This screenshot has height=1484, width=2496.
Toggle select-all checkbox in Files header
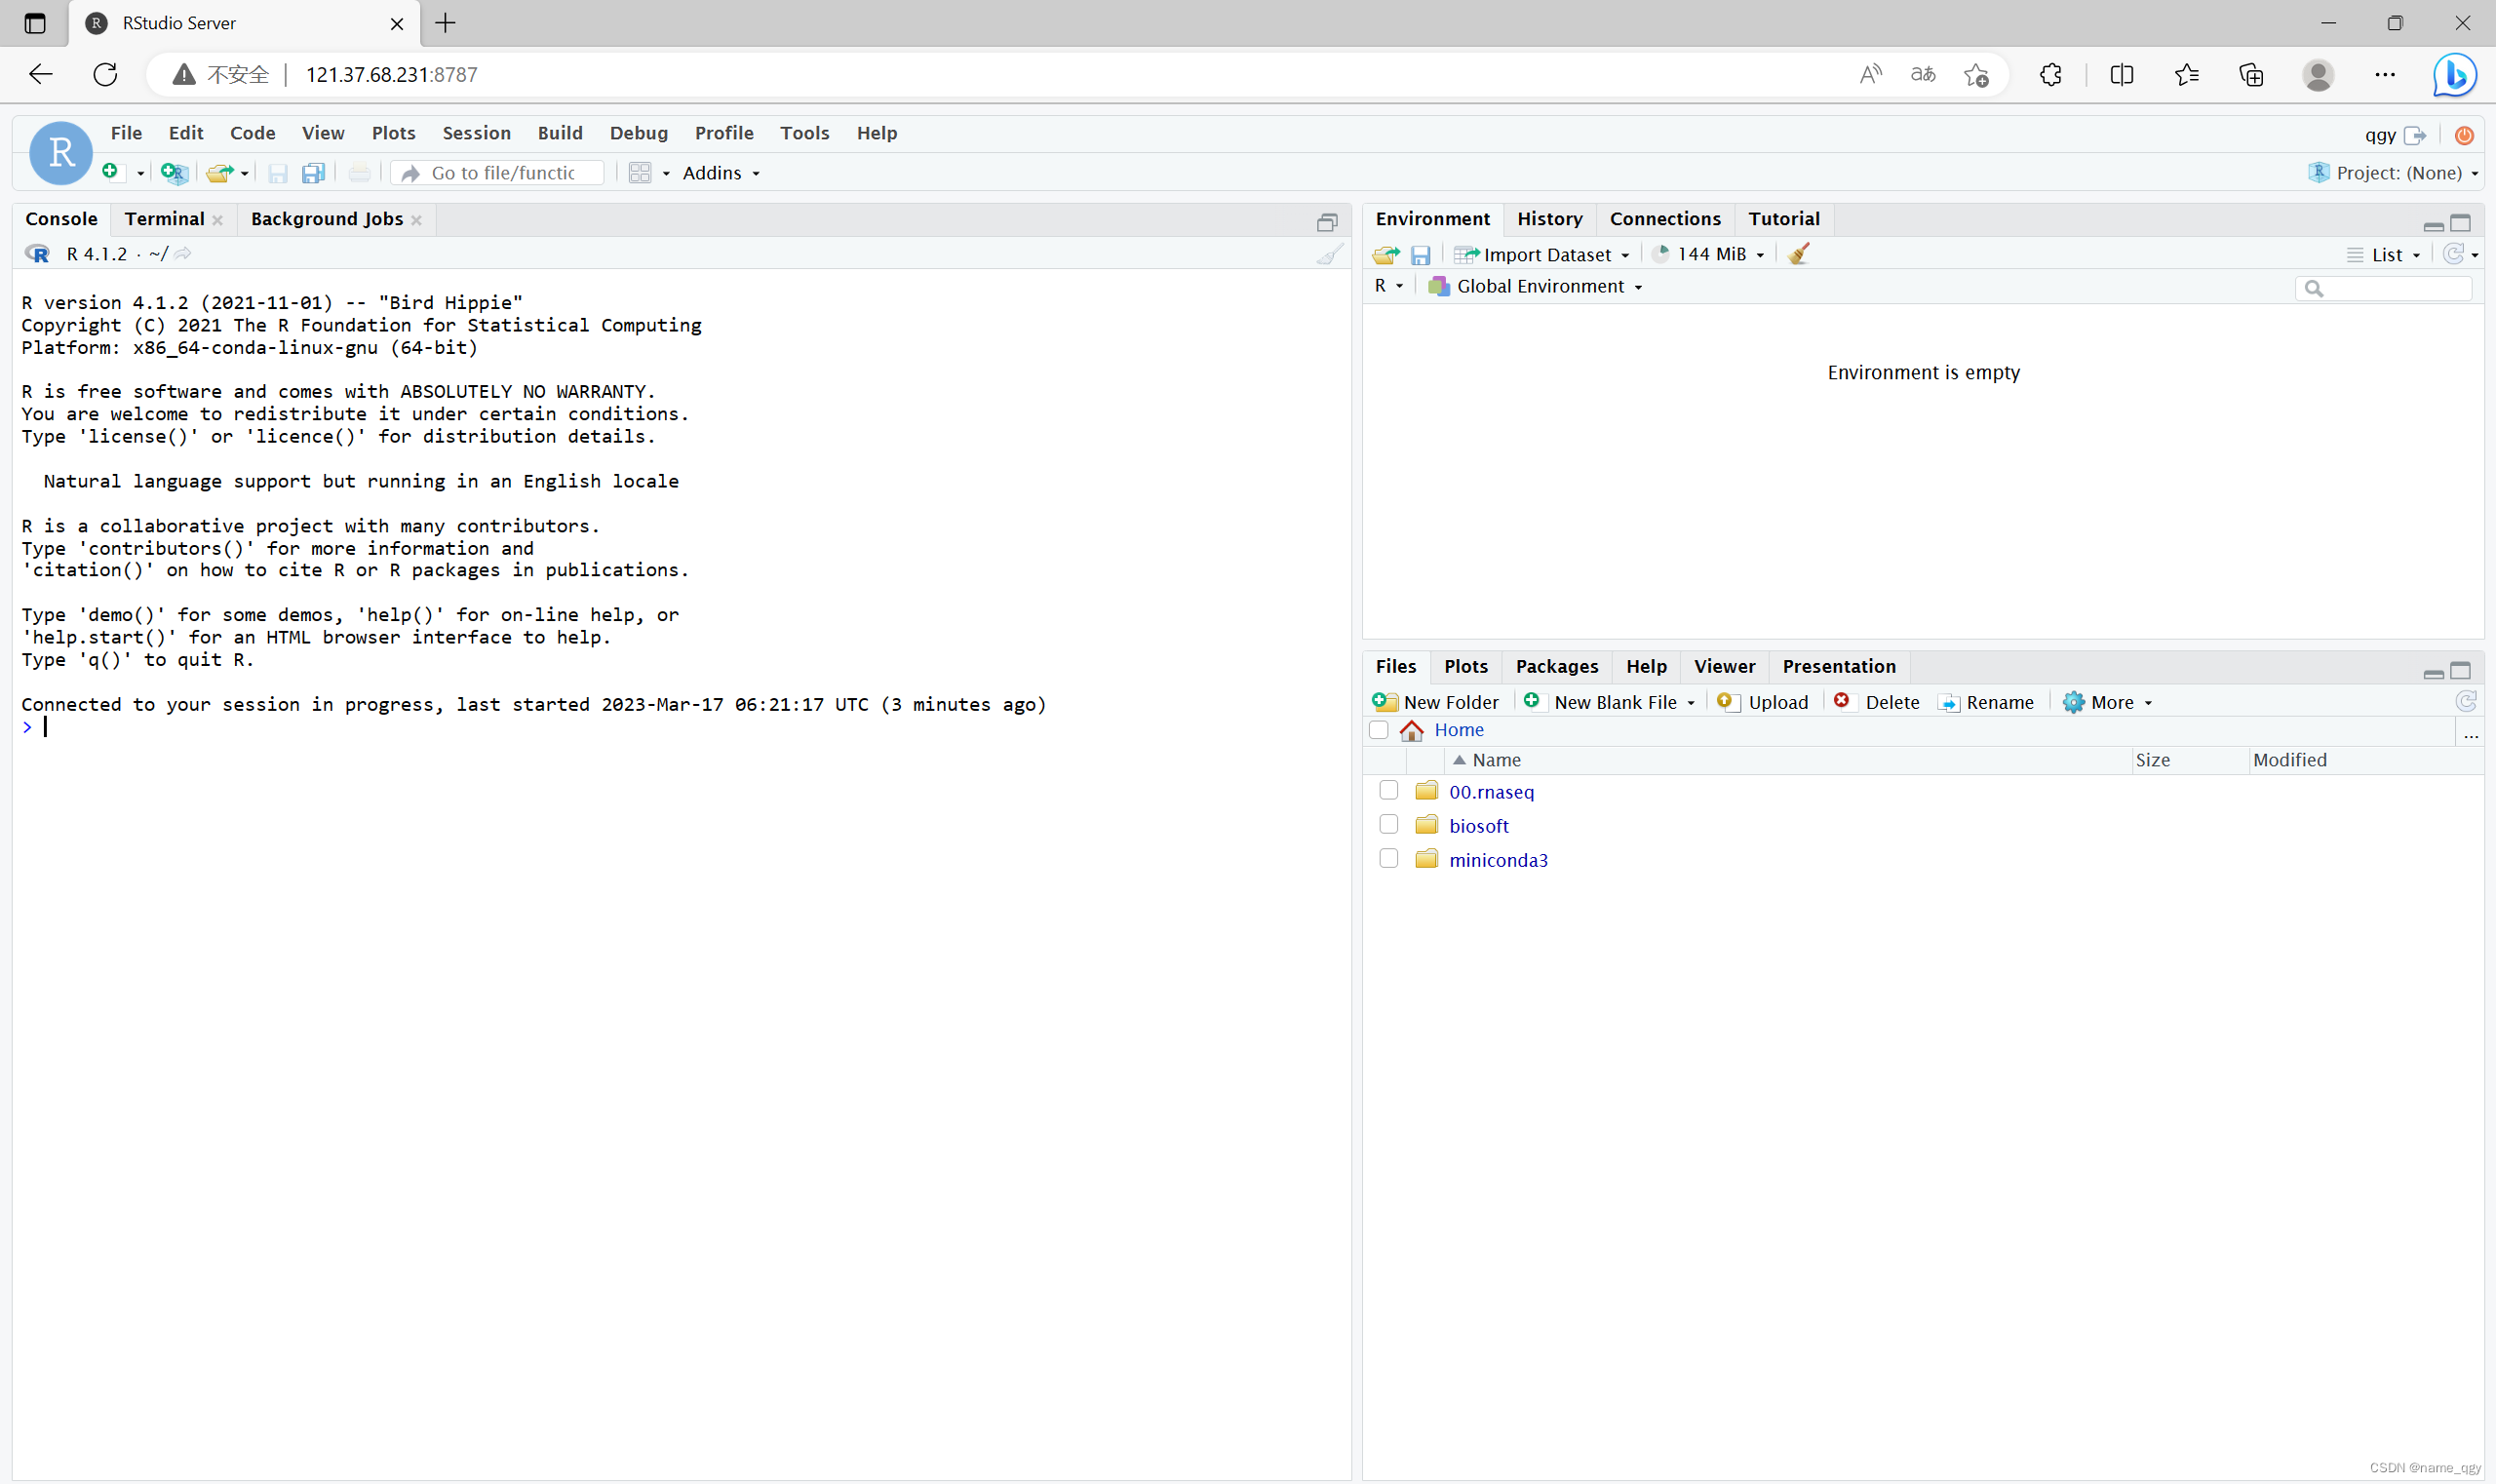[x=1379, y=730]
